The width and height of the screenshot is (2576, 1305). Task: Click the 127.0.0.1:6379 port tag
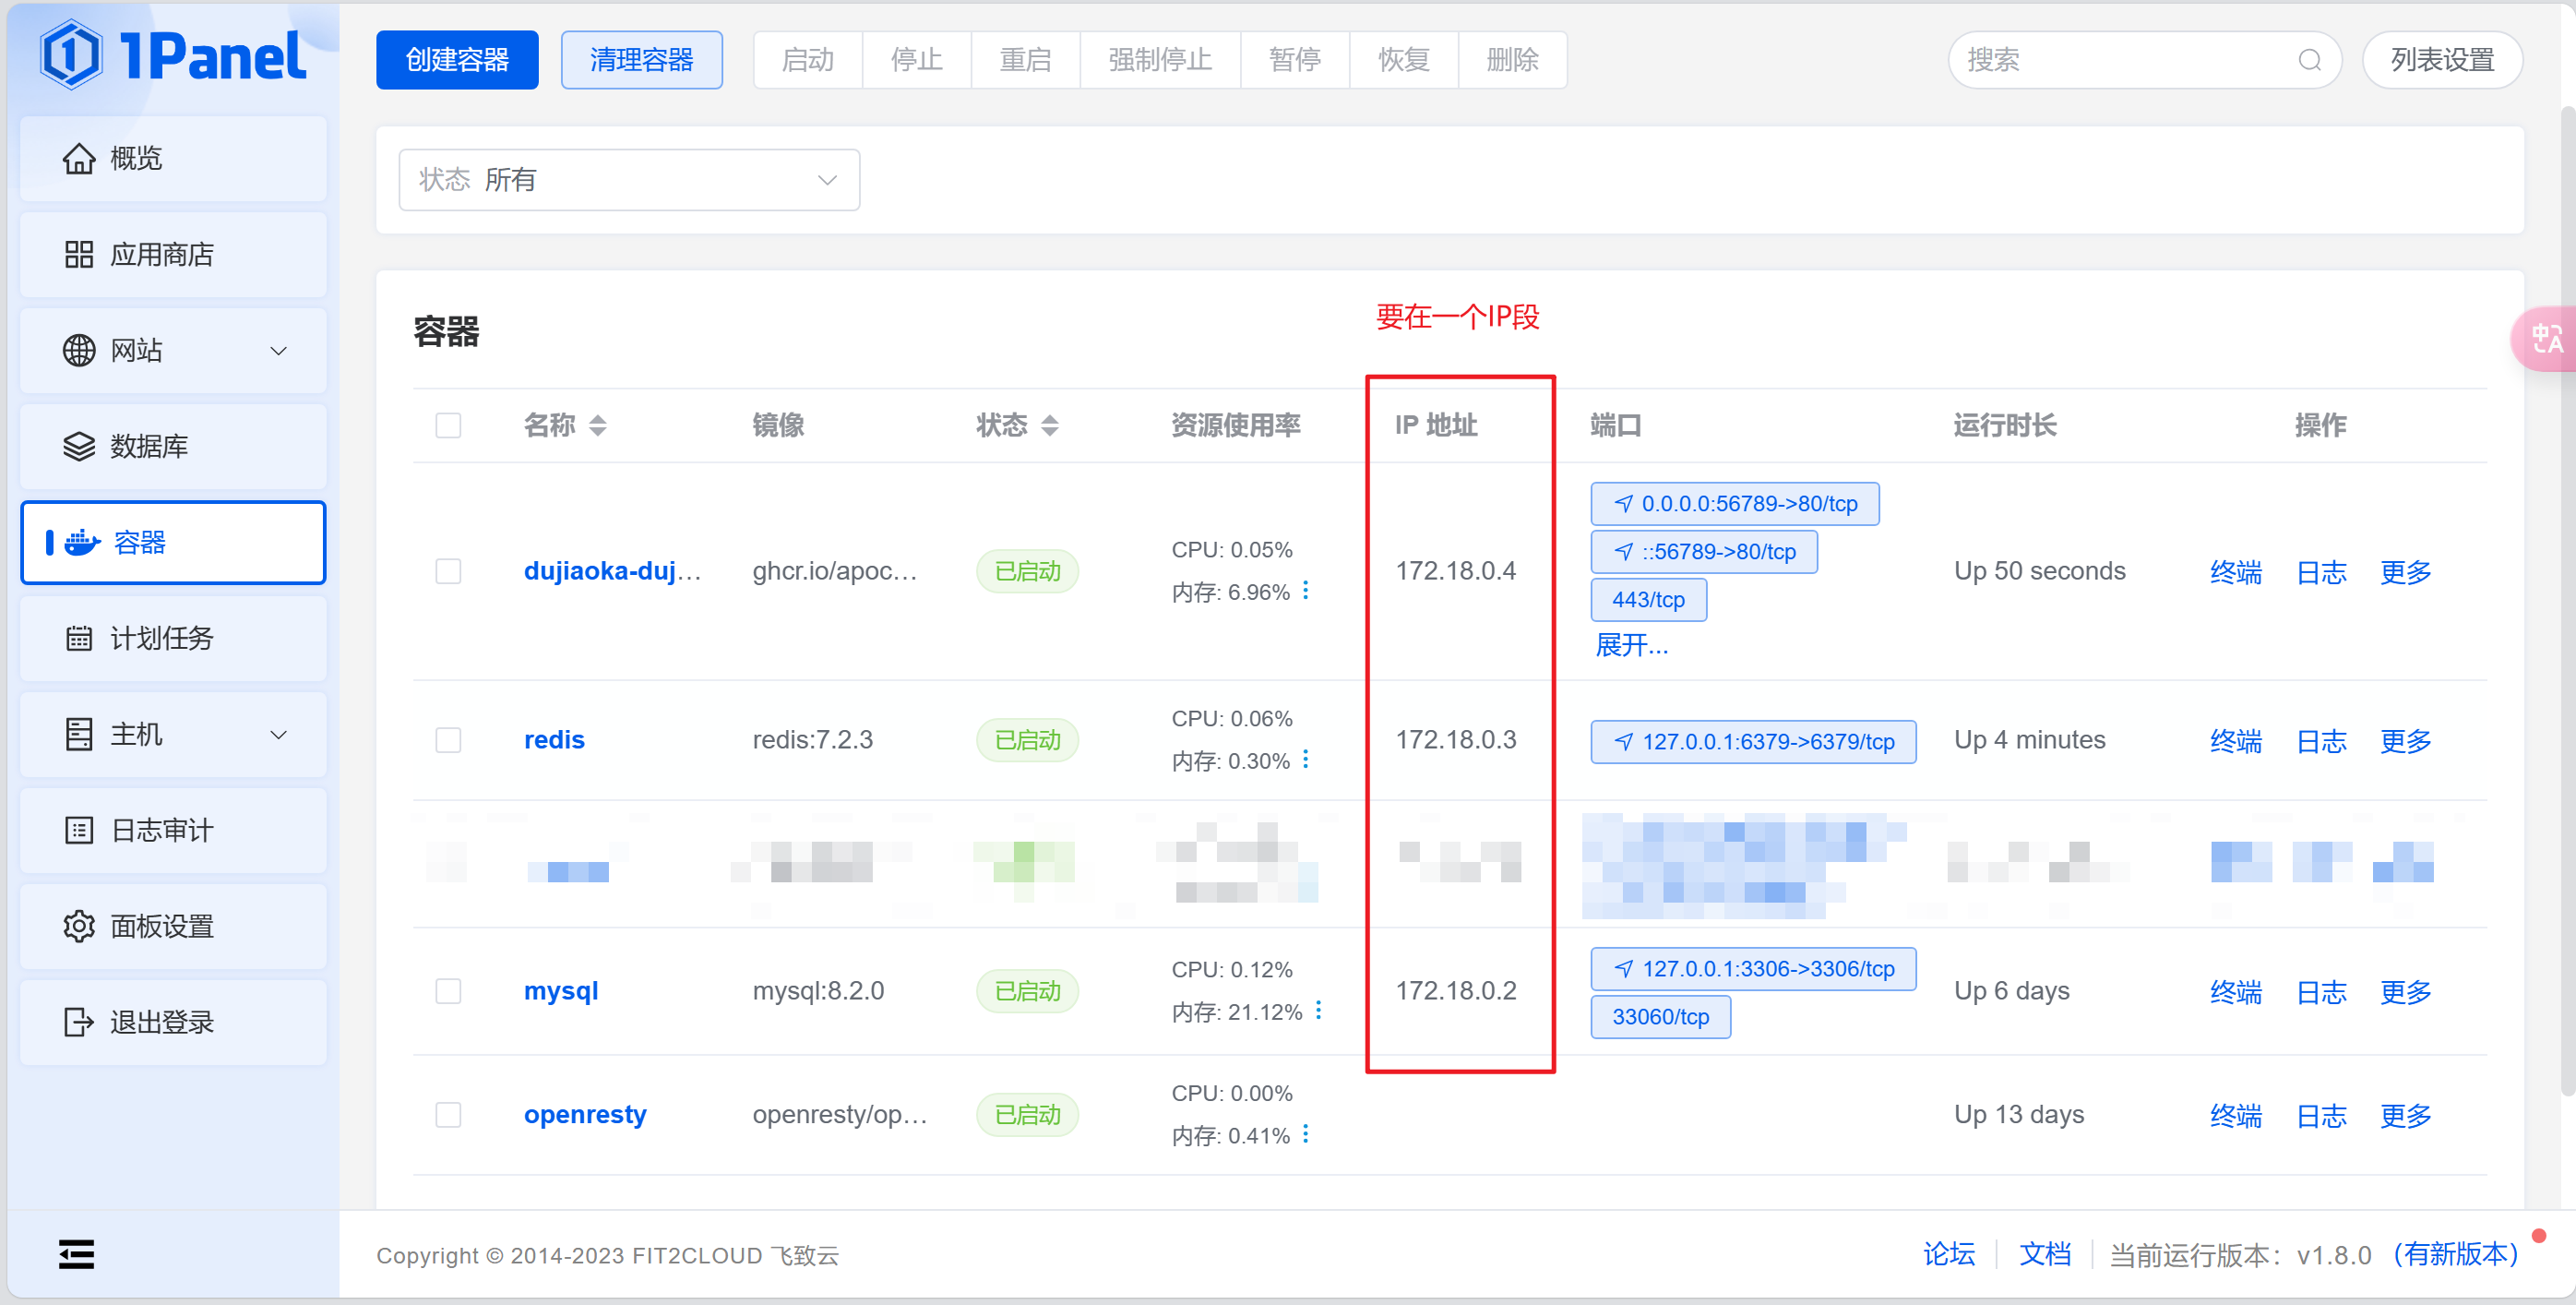[1753, 741]
